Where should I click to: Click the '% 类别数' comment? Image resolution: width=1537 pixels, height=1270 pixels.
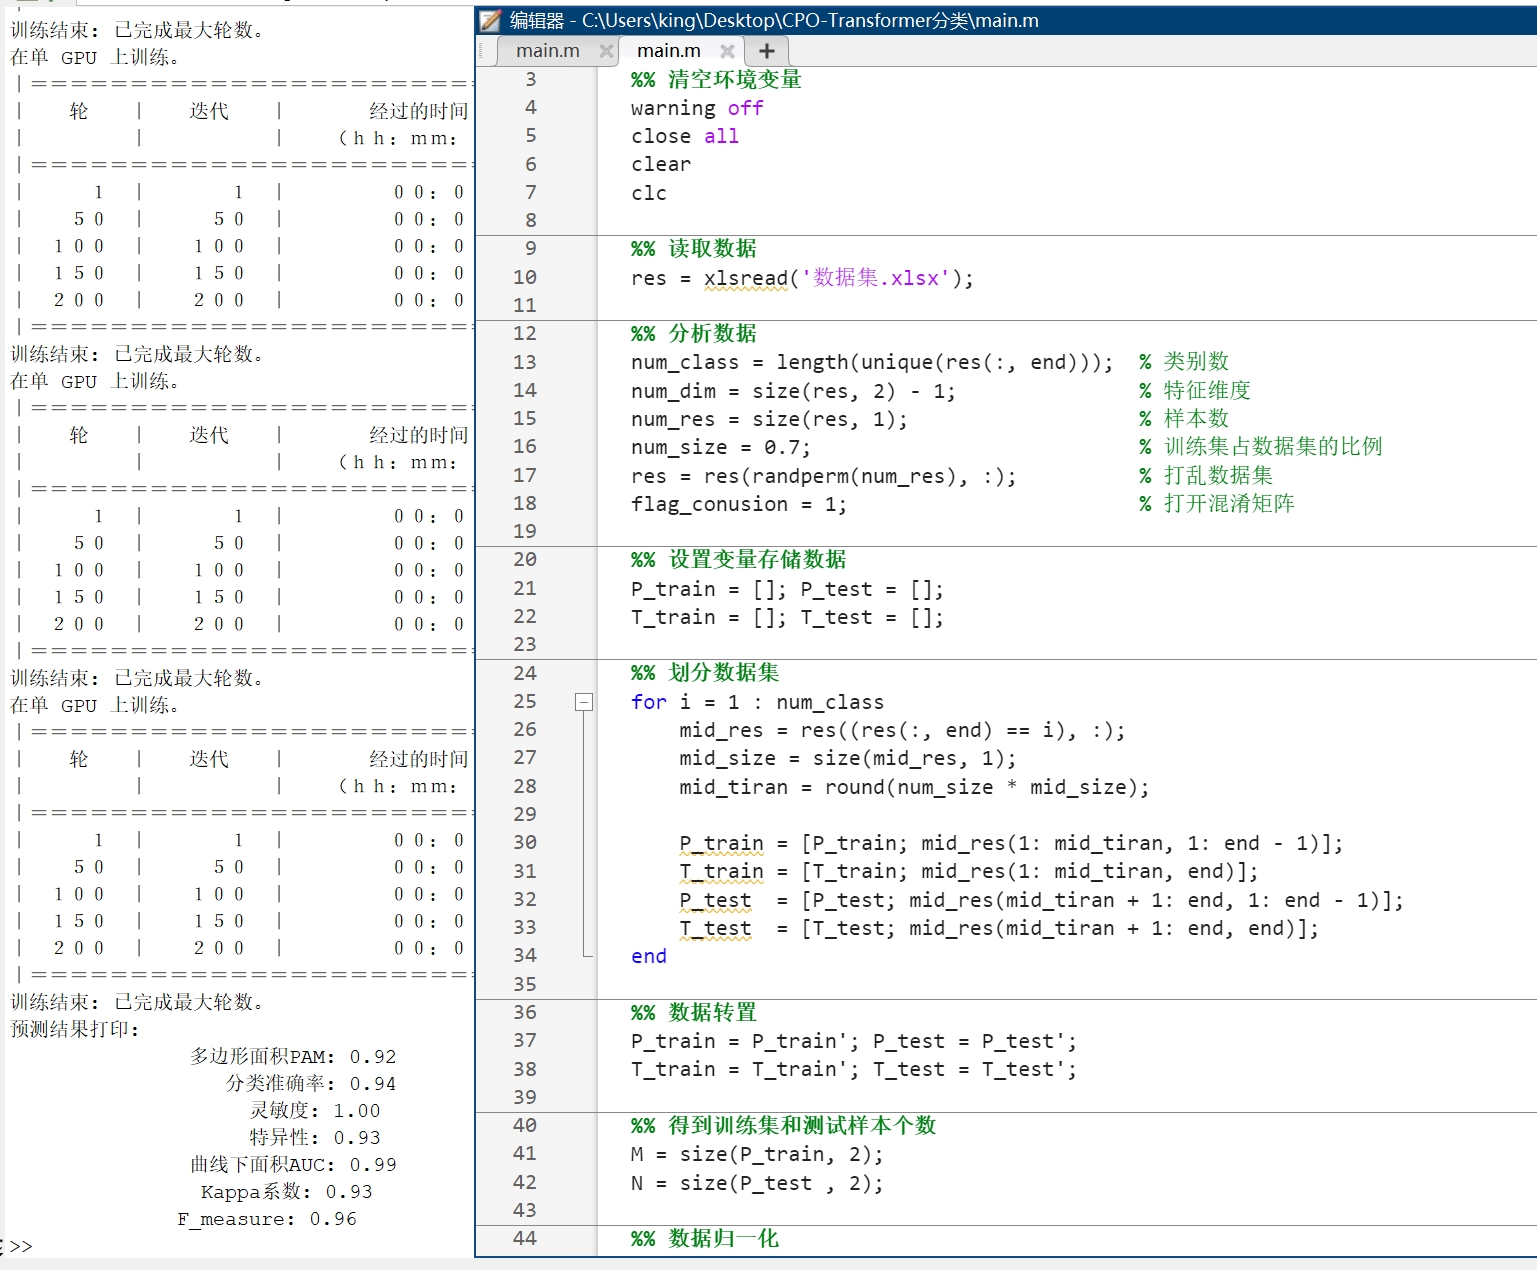[1184, 362]
